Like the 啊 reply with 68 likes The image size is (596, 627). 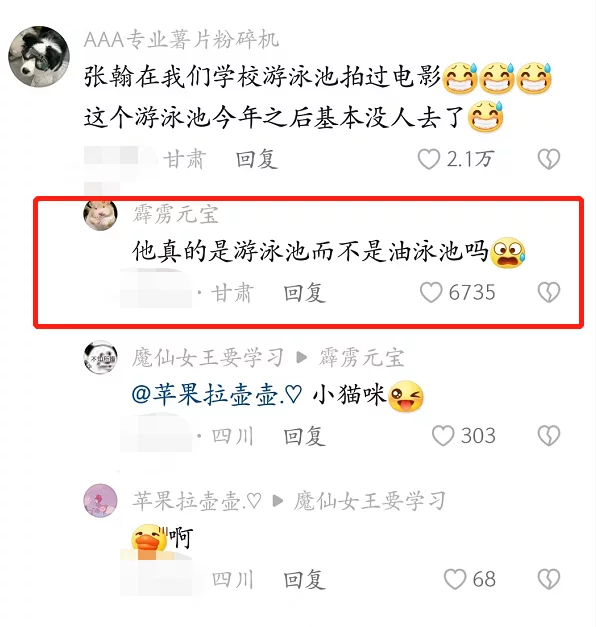coord(455,579)
